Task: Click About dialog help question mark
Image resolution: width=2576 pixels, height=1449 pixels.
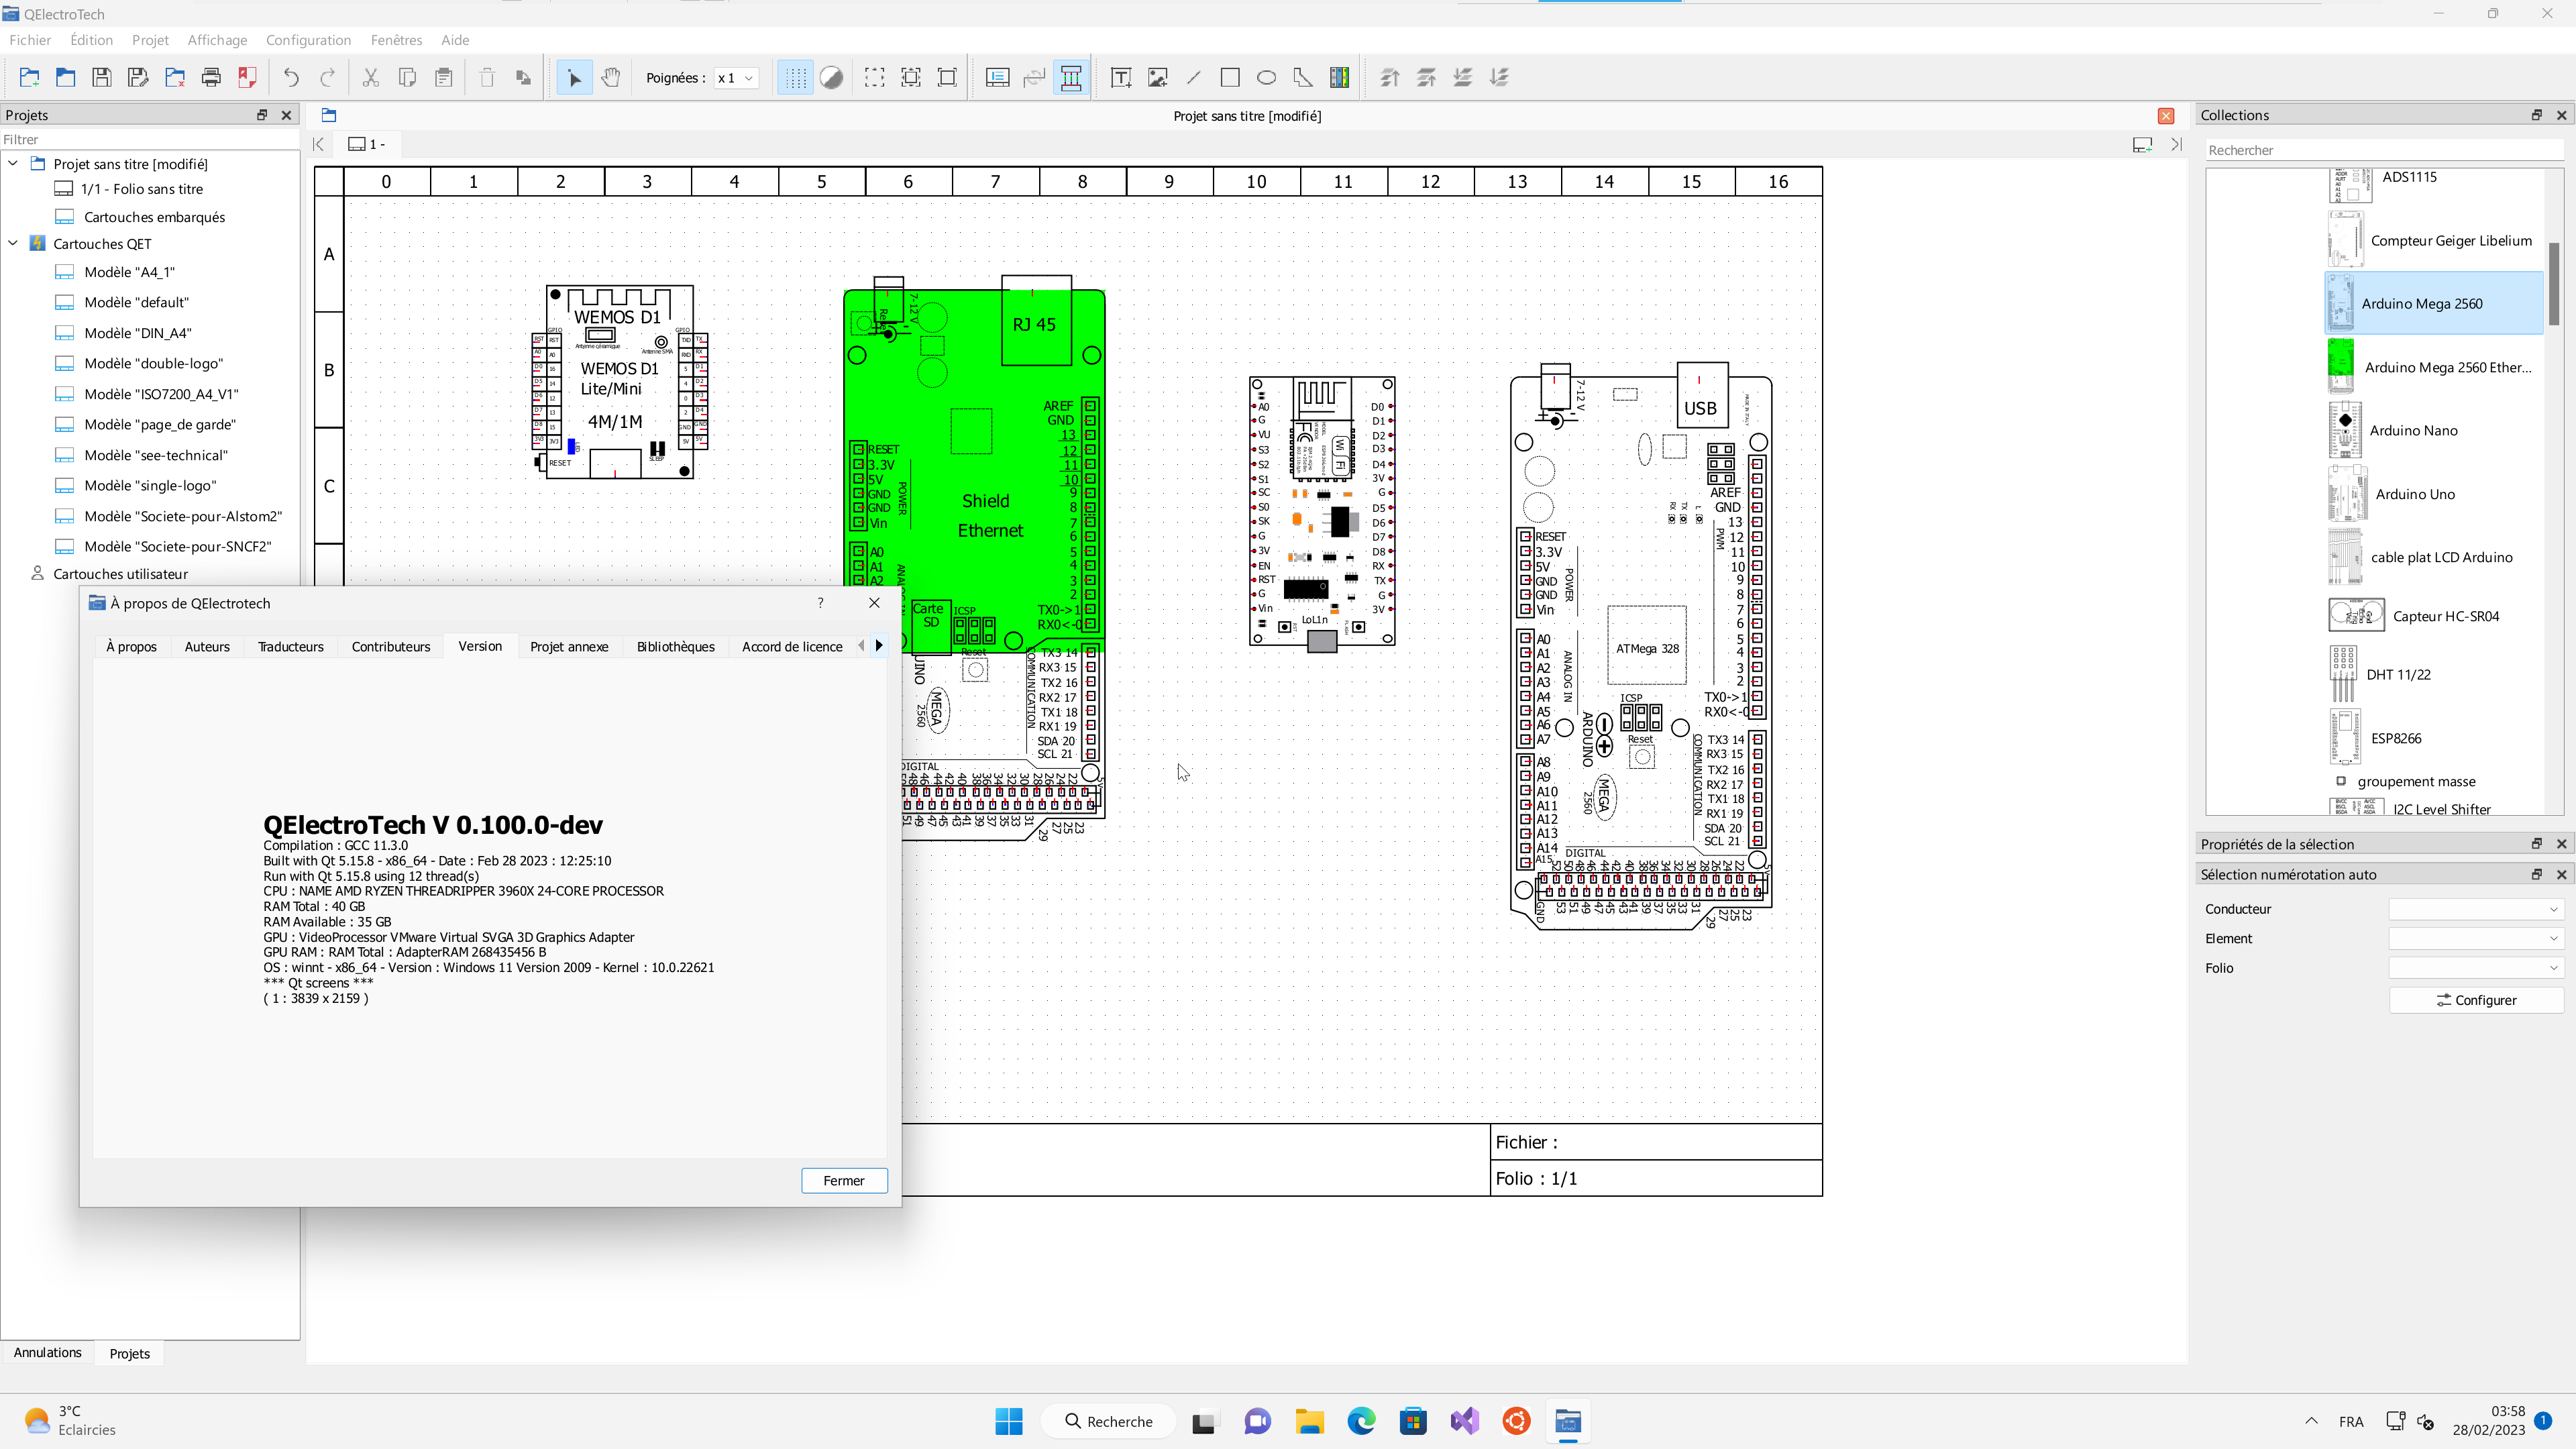Action: click(820, 602)
